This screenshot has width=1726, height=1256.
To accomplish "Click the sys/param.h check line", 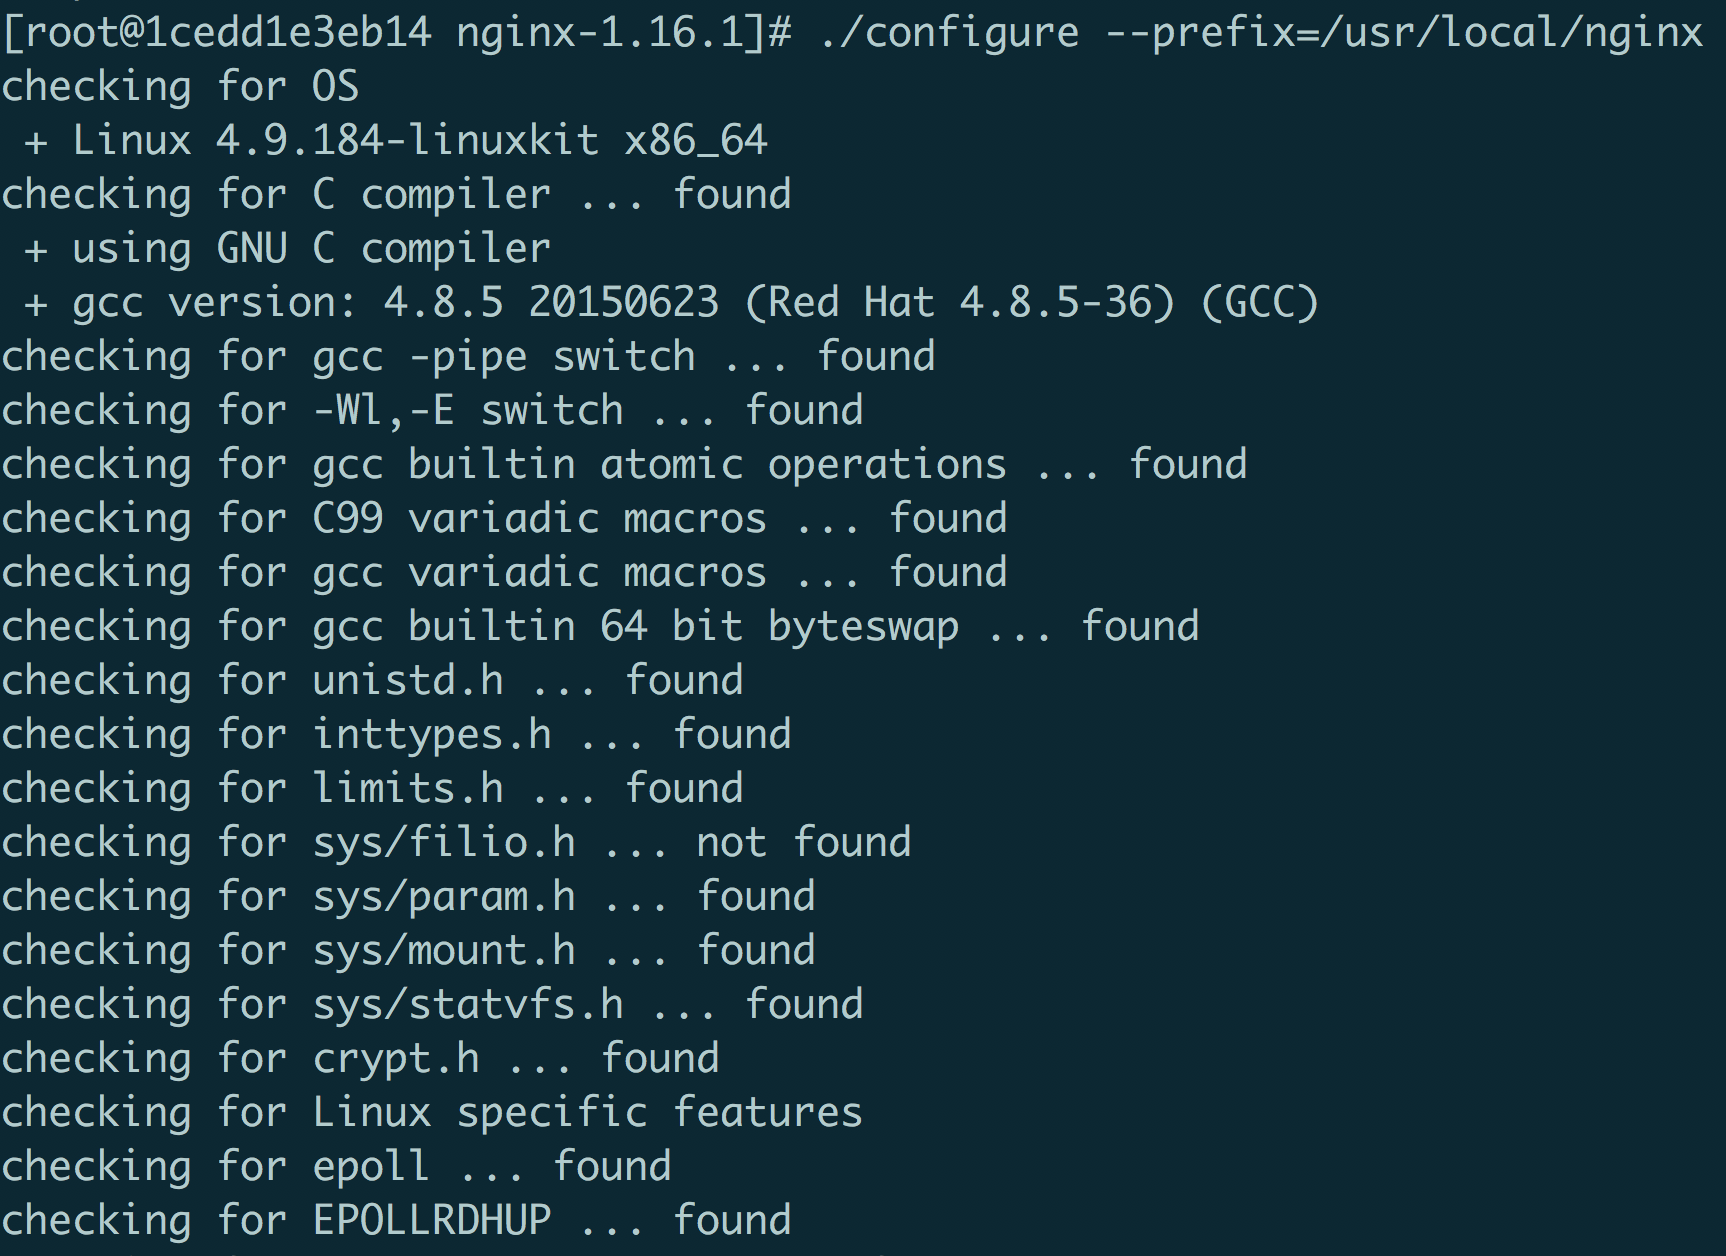I will pos(408,896).
